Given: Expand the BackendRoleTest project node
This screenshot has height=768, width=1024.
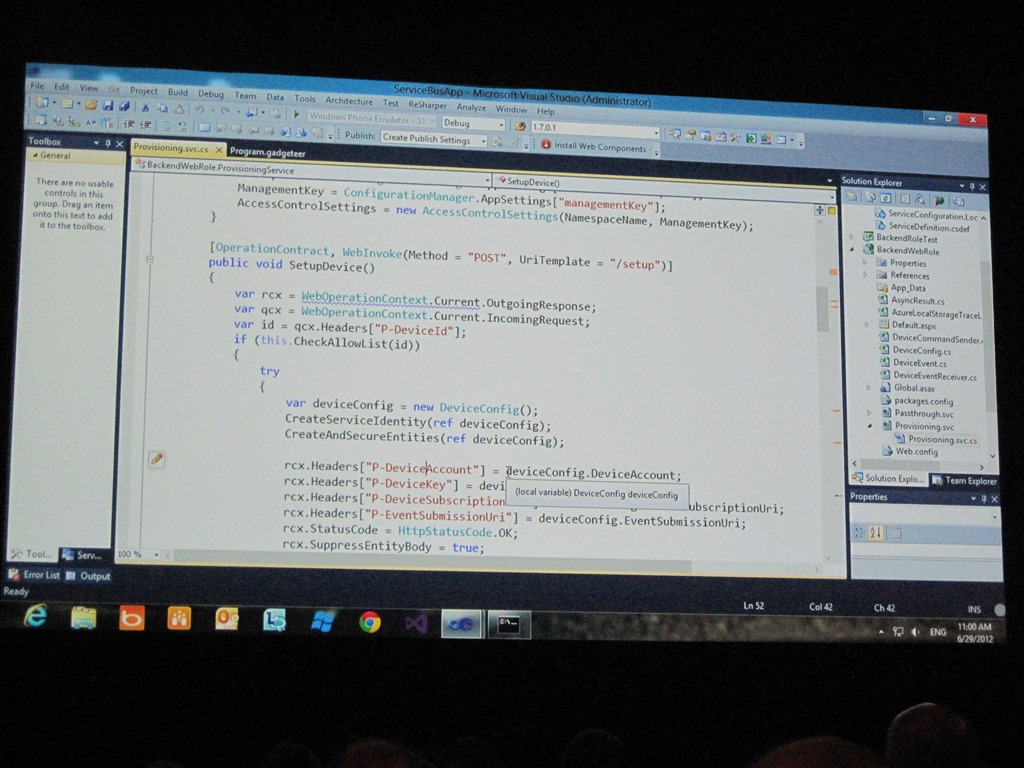Looking at the screenshot, I should click(x=852, y=237).
